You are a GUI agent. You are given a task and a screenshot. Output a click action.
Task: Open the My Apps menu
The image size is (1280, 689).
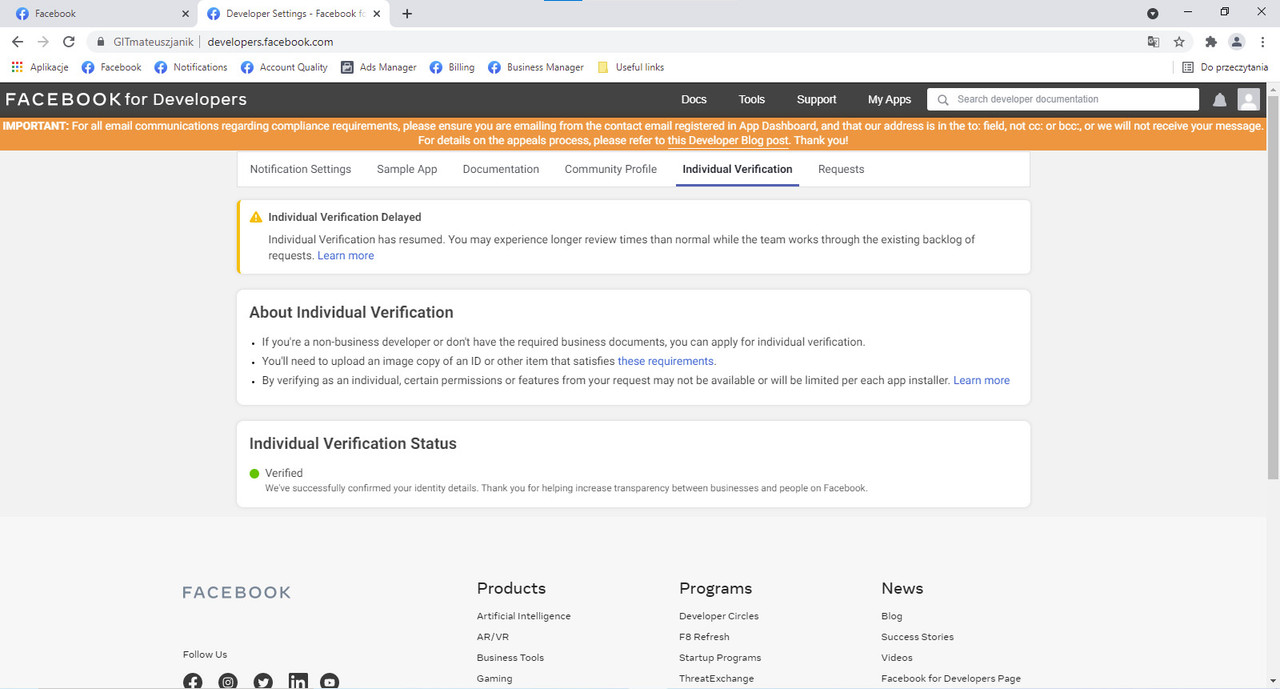(889, 99)
